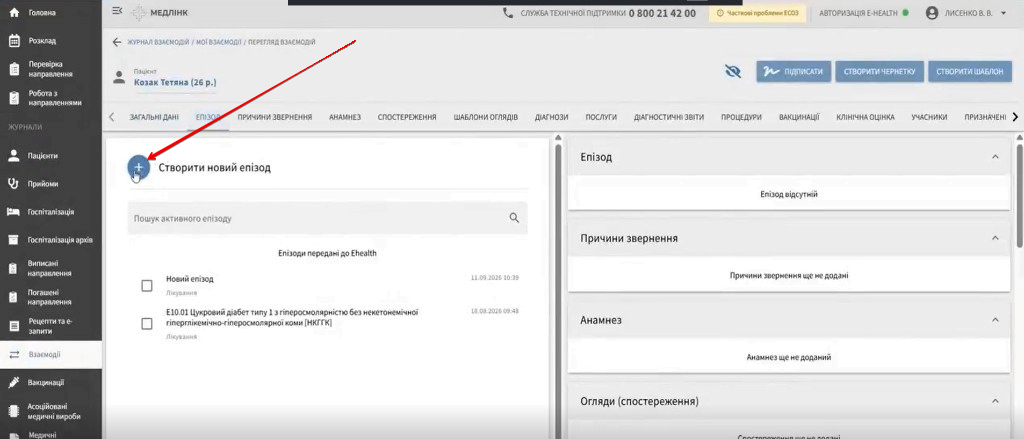Switch to the Анамнез tab
This screenshot has height=439, width=1024.
pyautogui.click(x=345, y=118)
